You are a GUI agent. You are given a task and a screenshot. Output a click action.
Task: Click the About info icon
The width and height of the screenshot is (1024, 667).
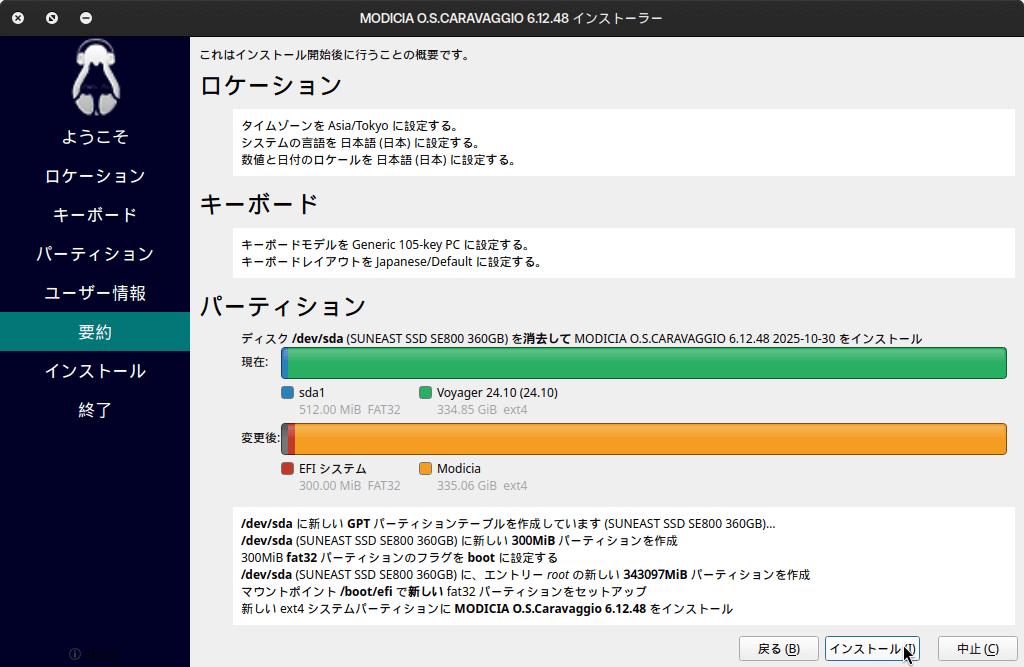click(x=75, y=654)
